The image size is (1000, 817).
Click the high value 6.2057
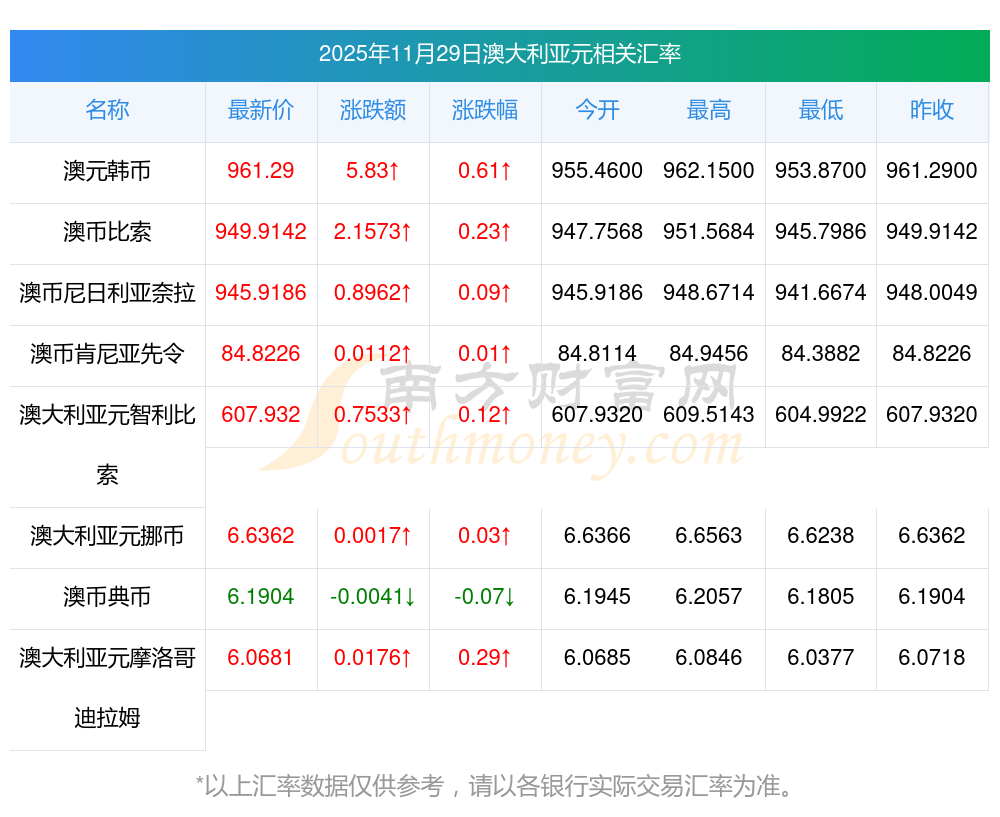709,597
